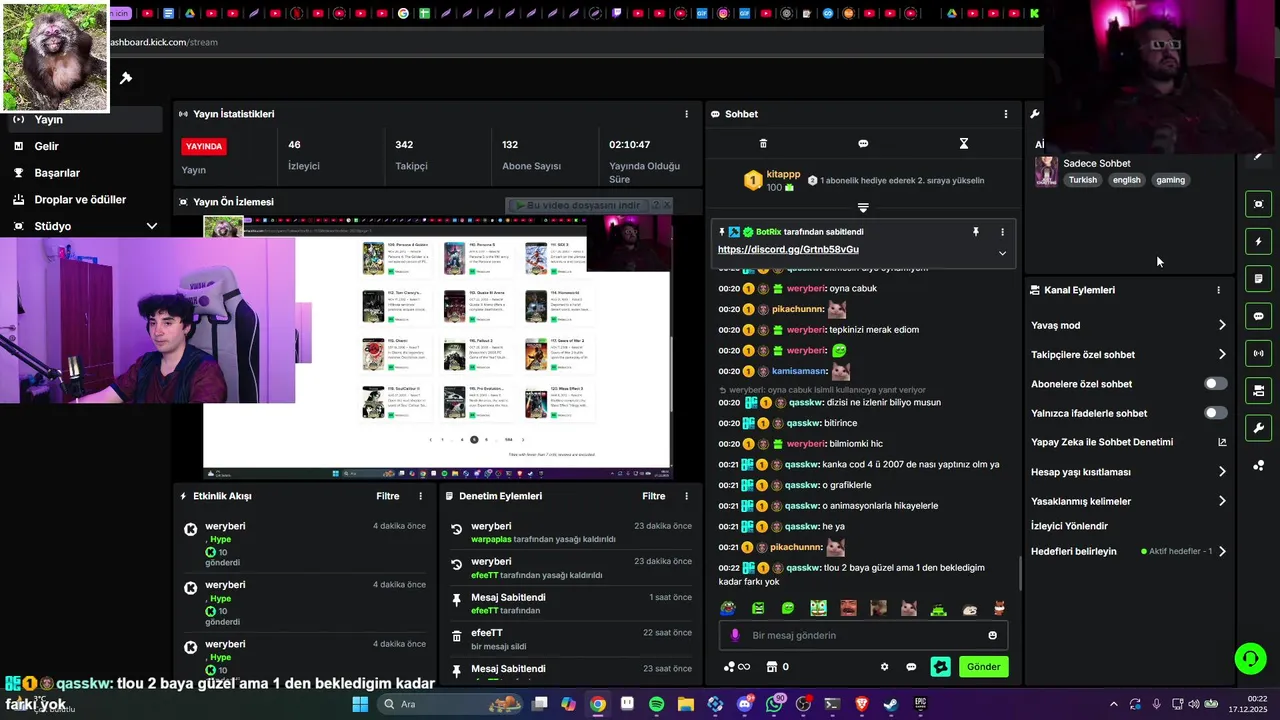Click the Windows Start button
The height and width of the screenshot is (720, 1280).
[360, 704]
